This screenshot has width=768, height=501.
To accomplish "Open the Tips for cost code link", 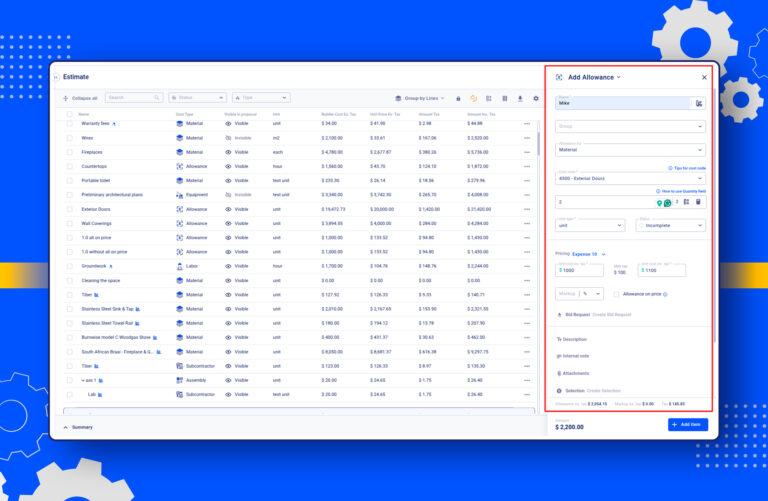I will [688, 168].
